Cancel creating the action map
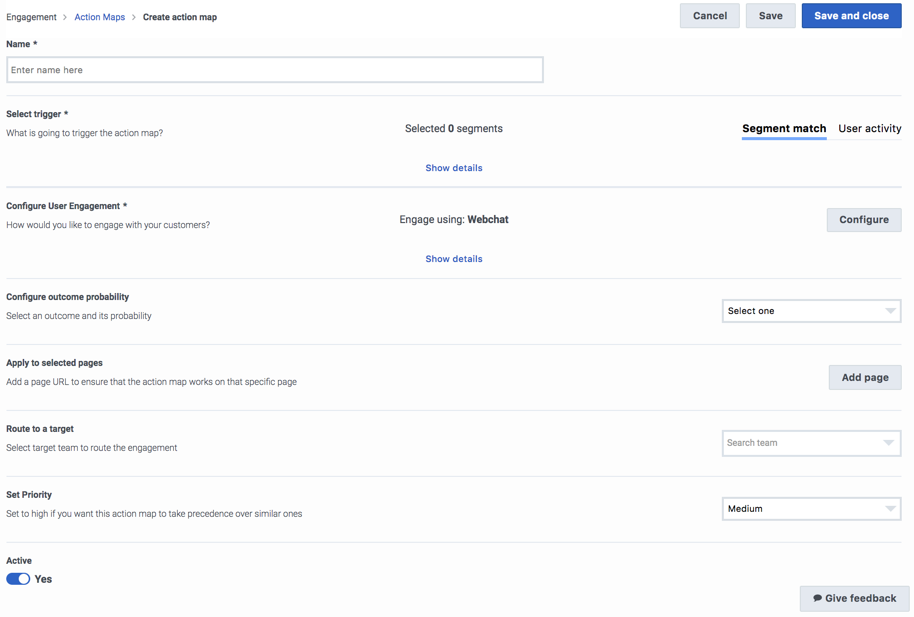 coord(709,16)
